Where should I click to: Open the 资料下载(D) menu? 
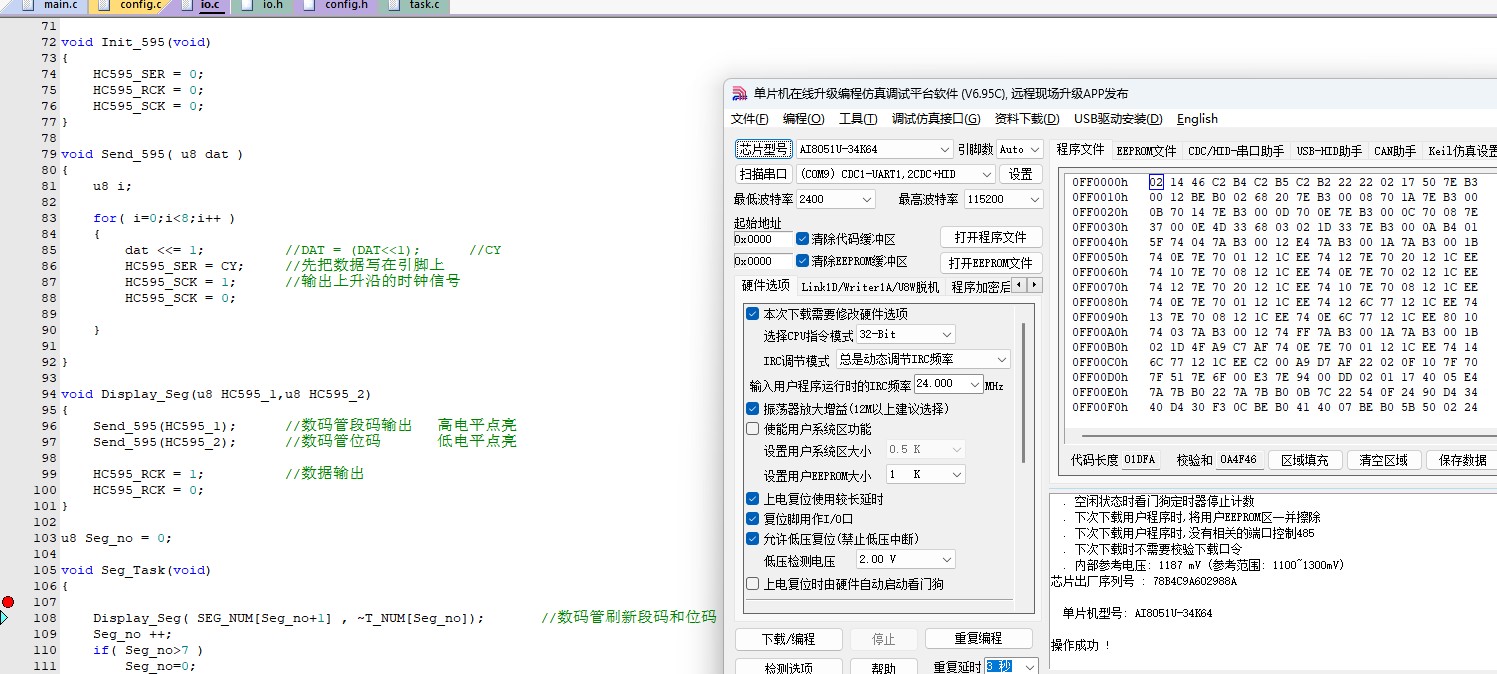[1027, 119]
